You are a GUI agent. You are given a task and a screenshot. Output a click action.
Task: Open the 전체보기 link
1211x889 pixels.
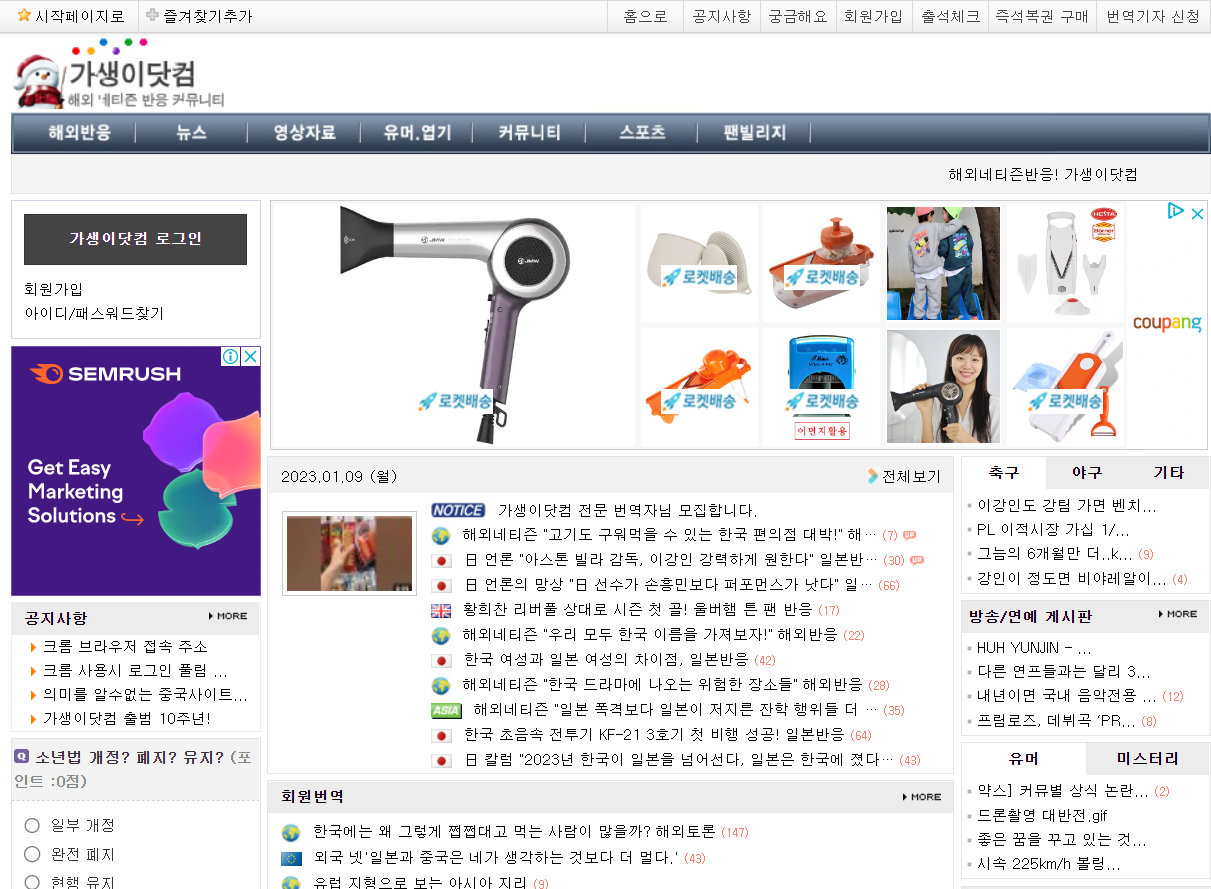tap(904, 476)
